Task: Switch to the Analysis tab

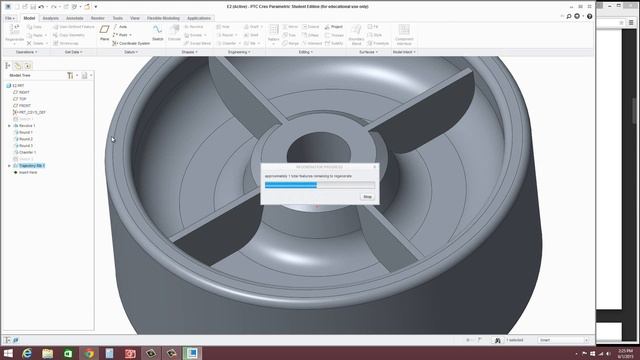Action: [x=51, y=18]
